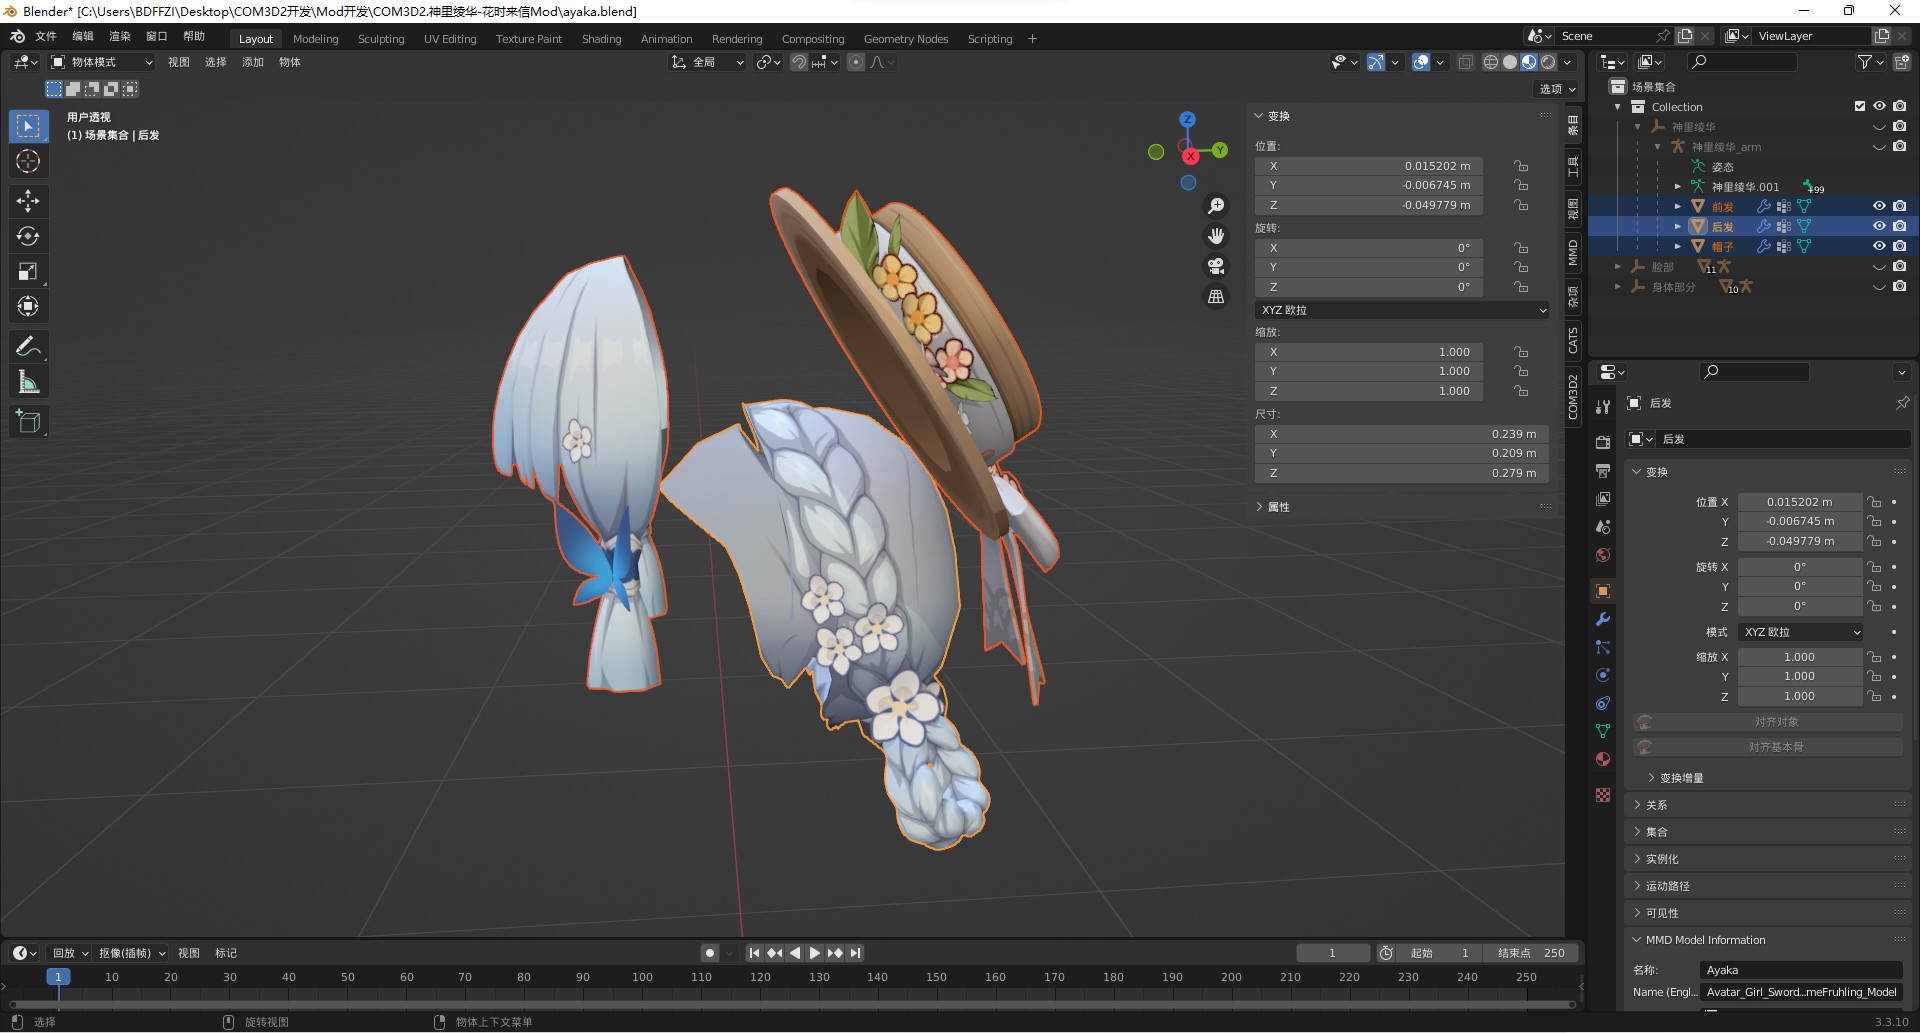Viewport: 1920px width, 1033px height.
Task: Switch perspective/orthographic grid icon
Action: tap(1216, 296)
